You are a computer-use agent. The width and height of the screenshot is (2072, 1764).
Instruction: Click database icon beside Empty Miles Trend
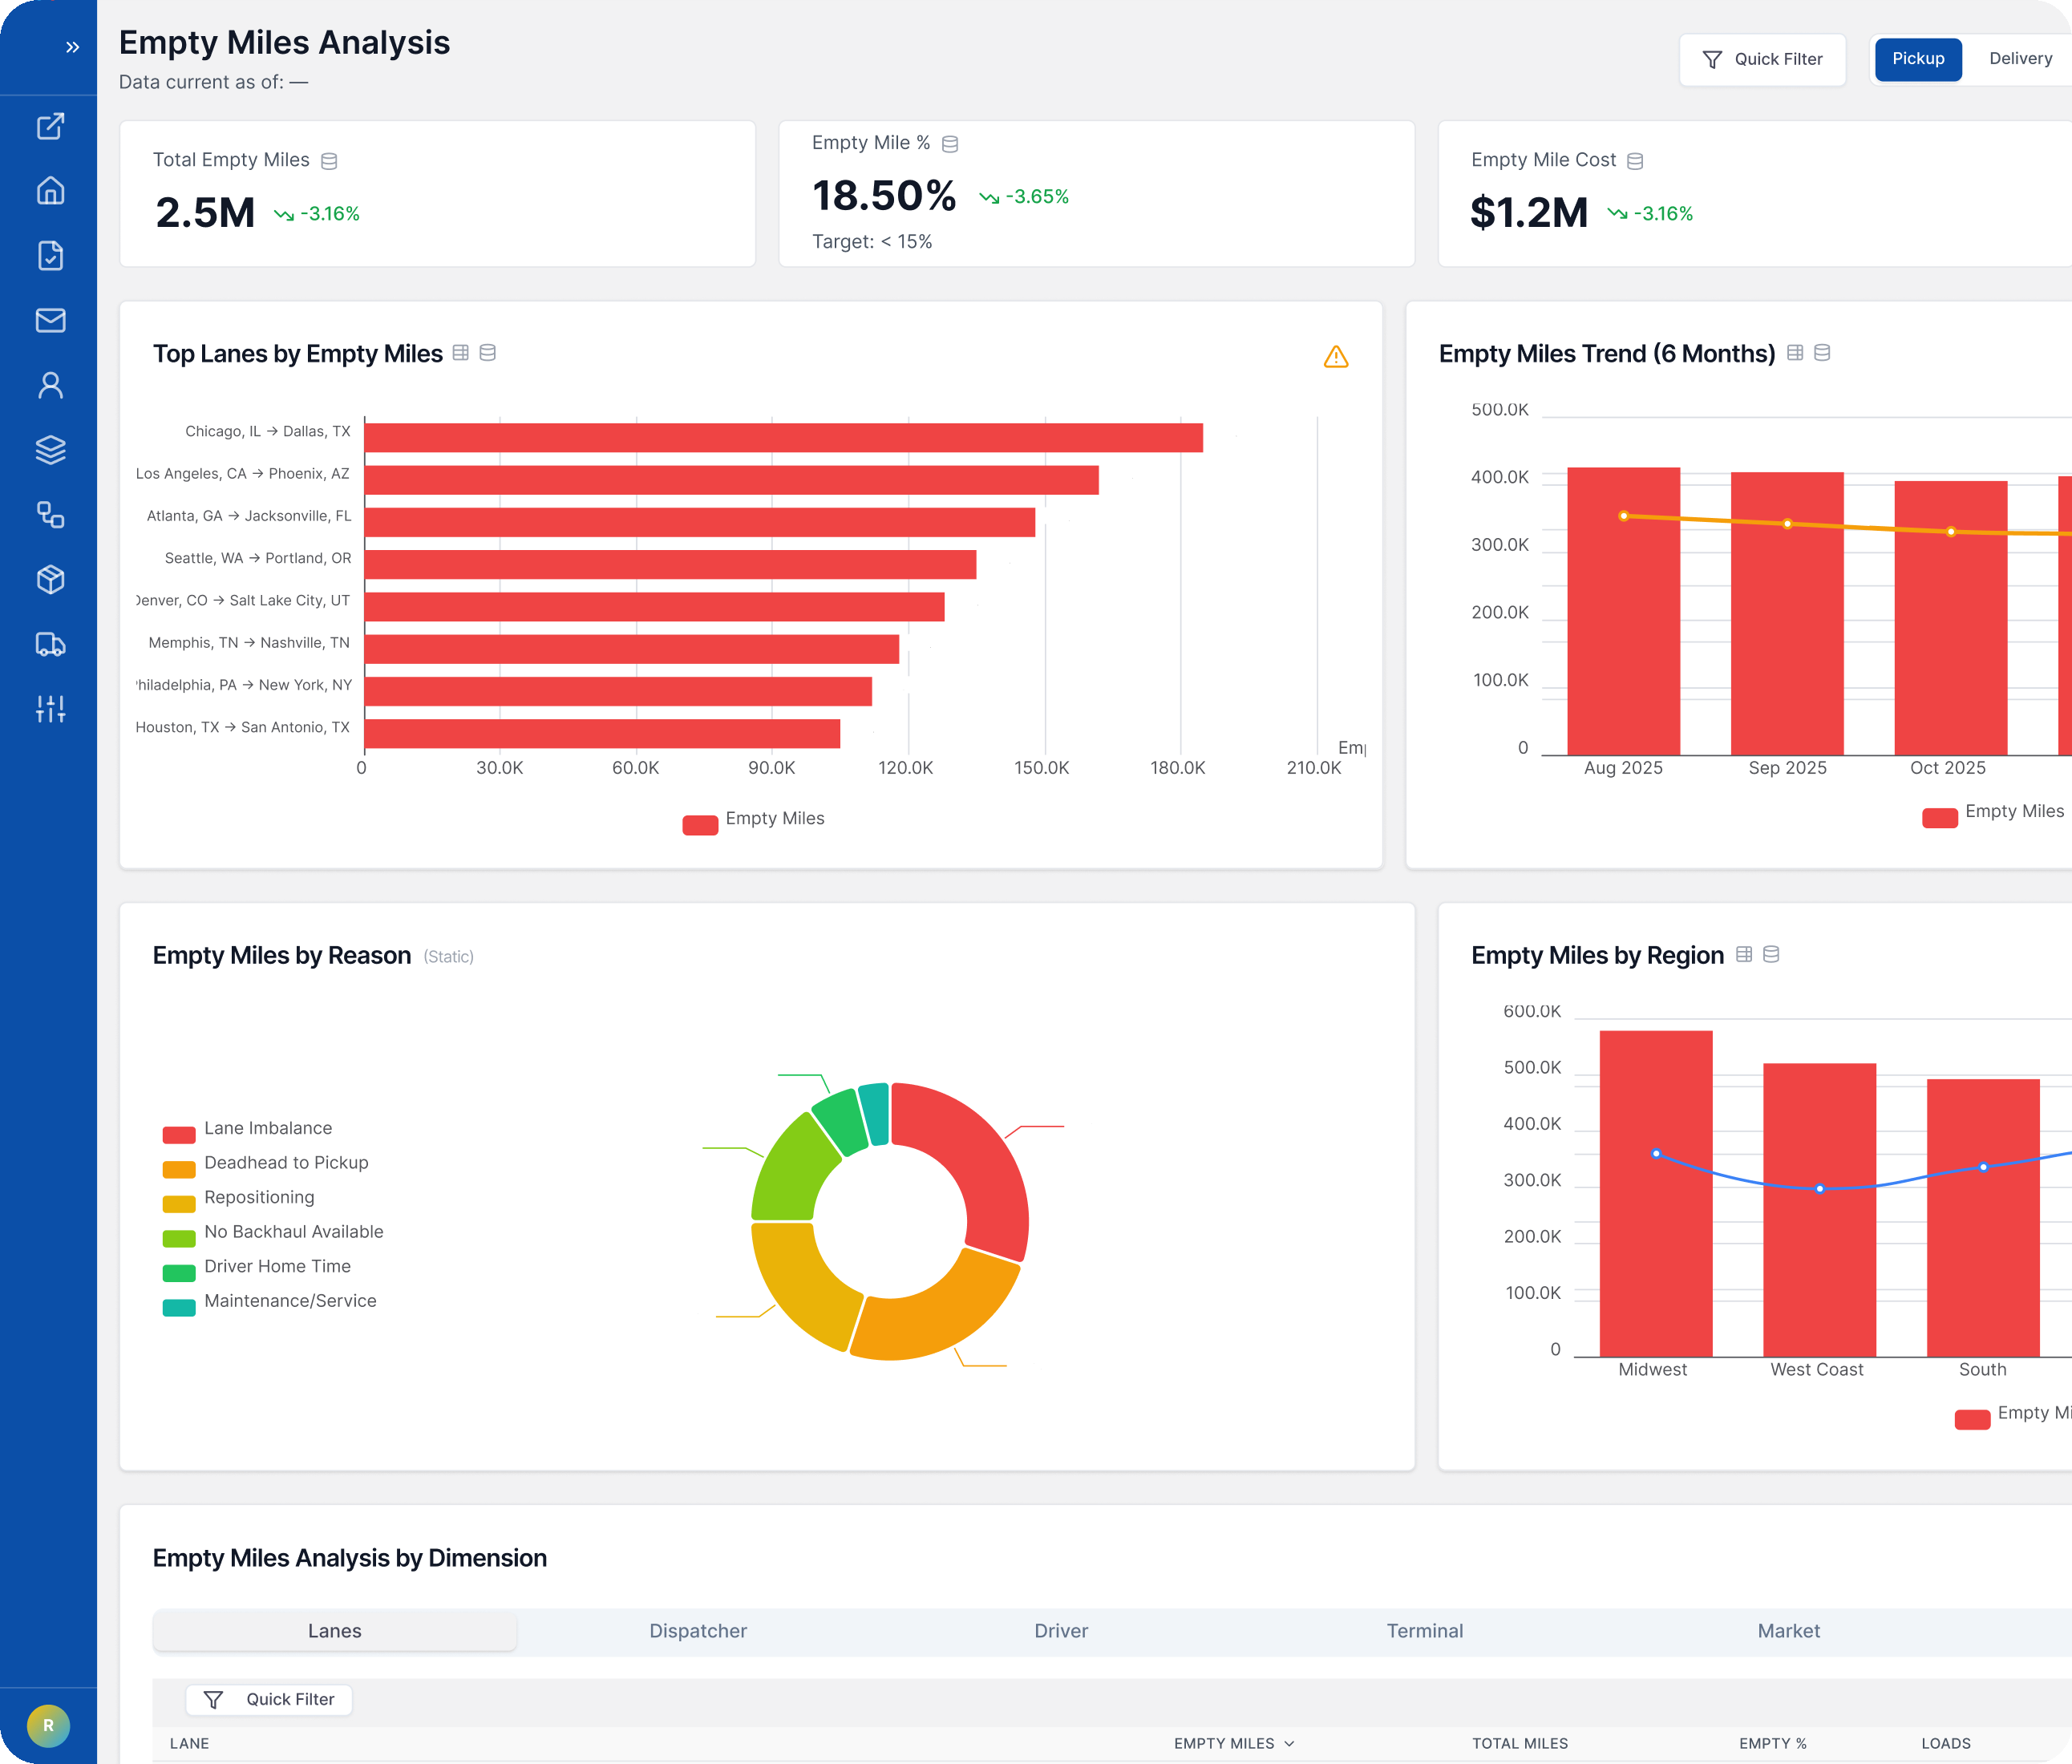(1822, 353)
